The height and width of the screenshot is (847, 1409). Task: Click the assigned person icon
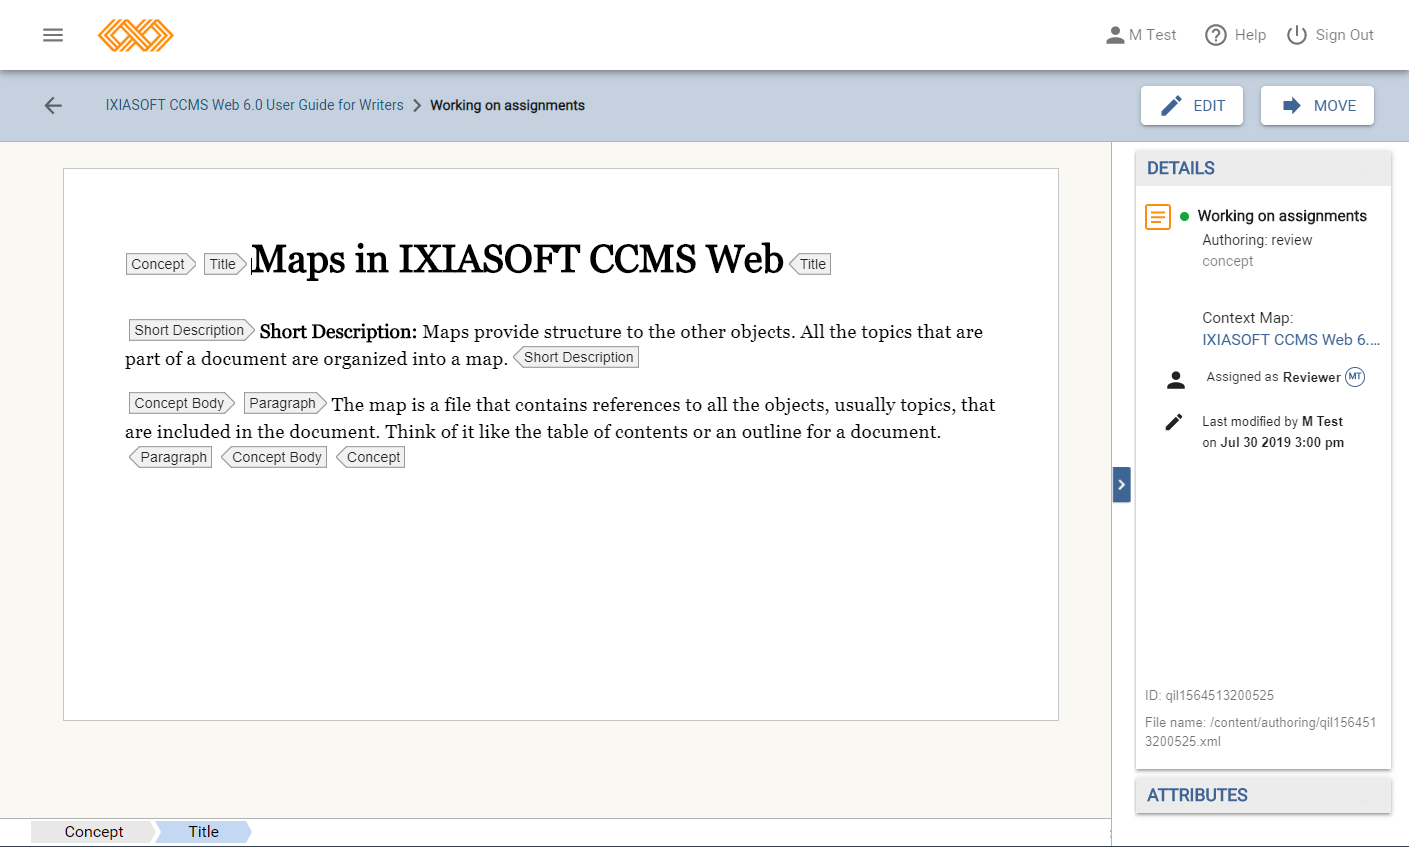pyautogui.click(x=1176, y=380)
